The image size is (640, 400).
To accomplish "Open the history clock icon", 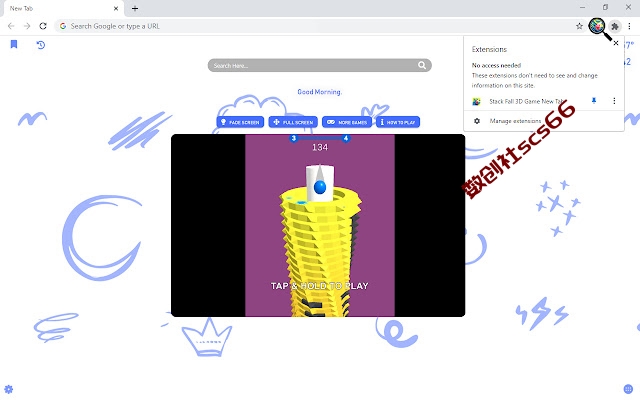I will click(x=40, y=44).
